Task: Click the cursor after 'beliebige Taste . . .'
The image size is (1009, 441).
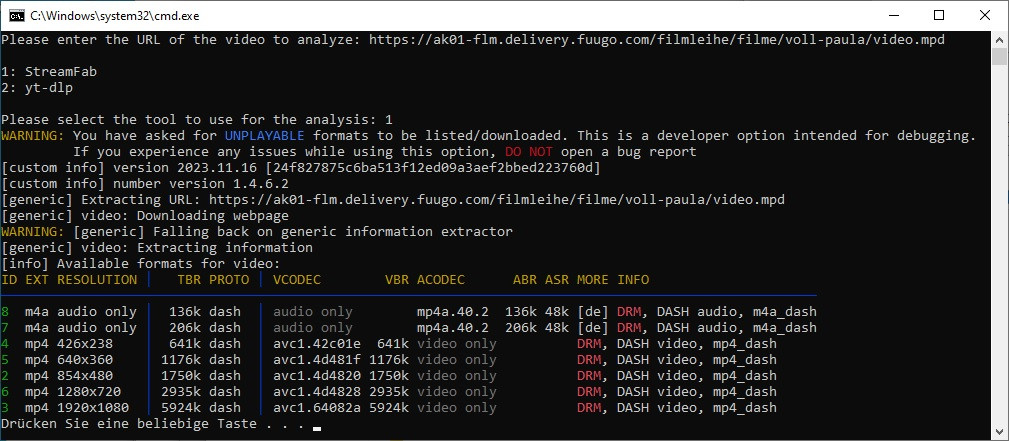Action: click(x=317, y=428)
